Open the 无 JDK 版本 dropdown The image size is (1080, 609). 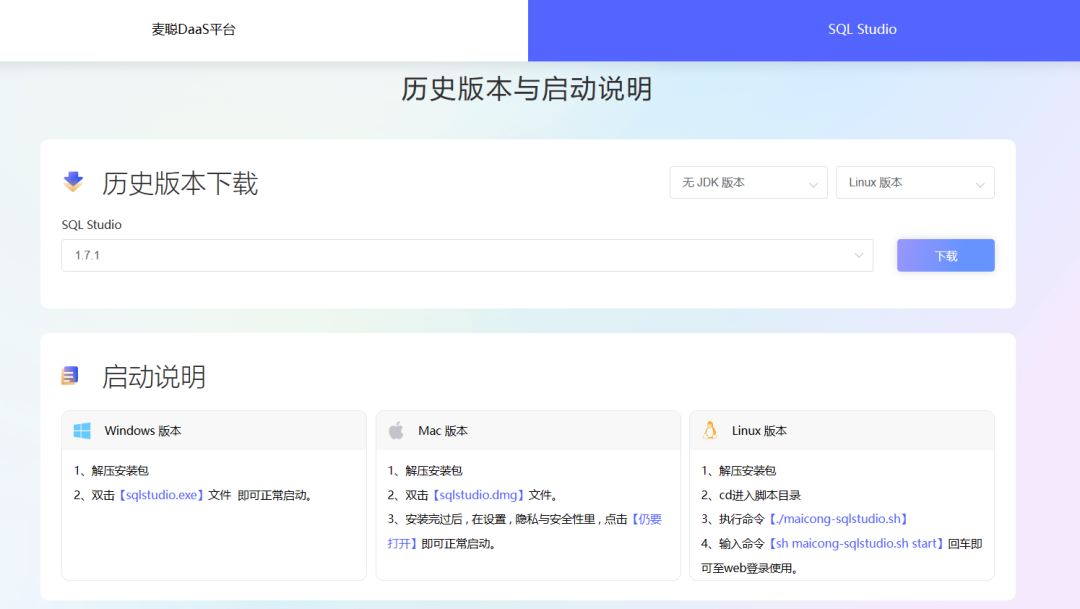coord(749,183)
